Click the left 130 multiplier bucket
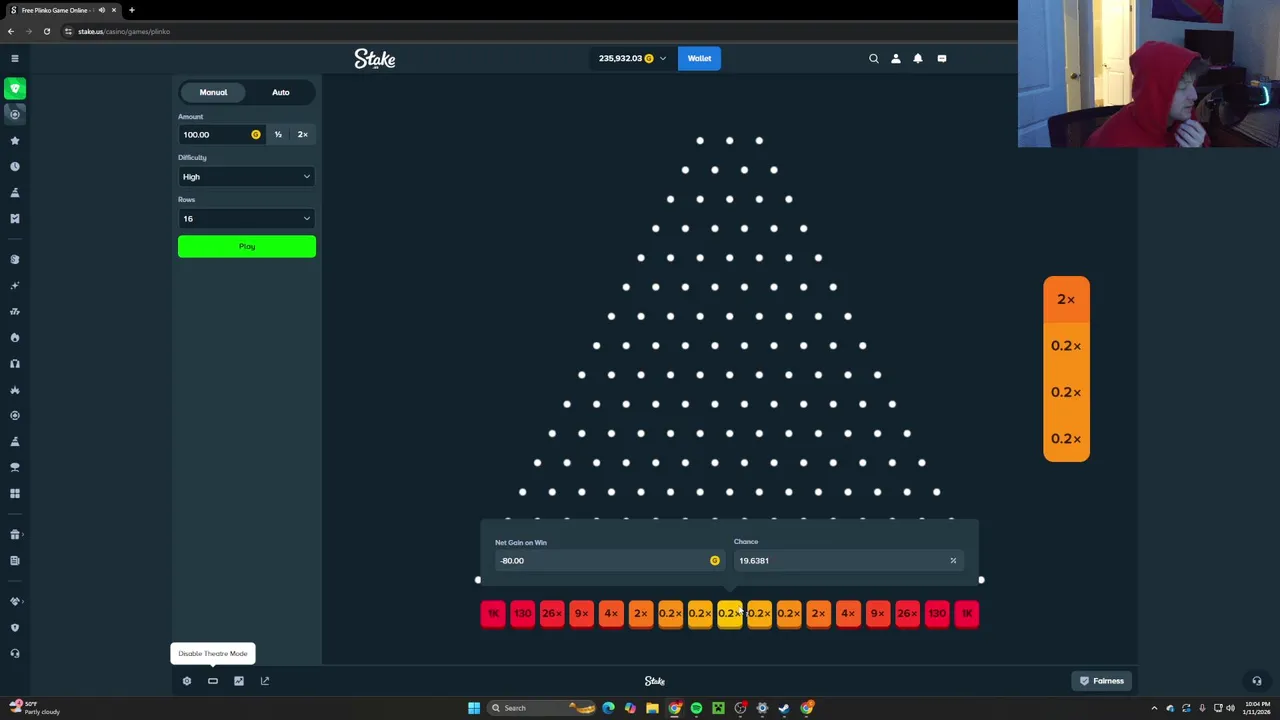The image size is (1280, 720). (522, 614)
